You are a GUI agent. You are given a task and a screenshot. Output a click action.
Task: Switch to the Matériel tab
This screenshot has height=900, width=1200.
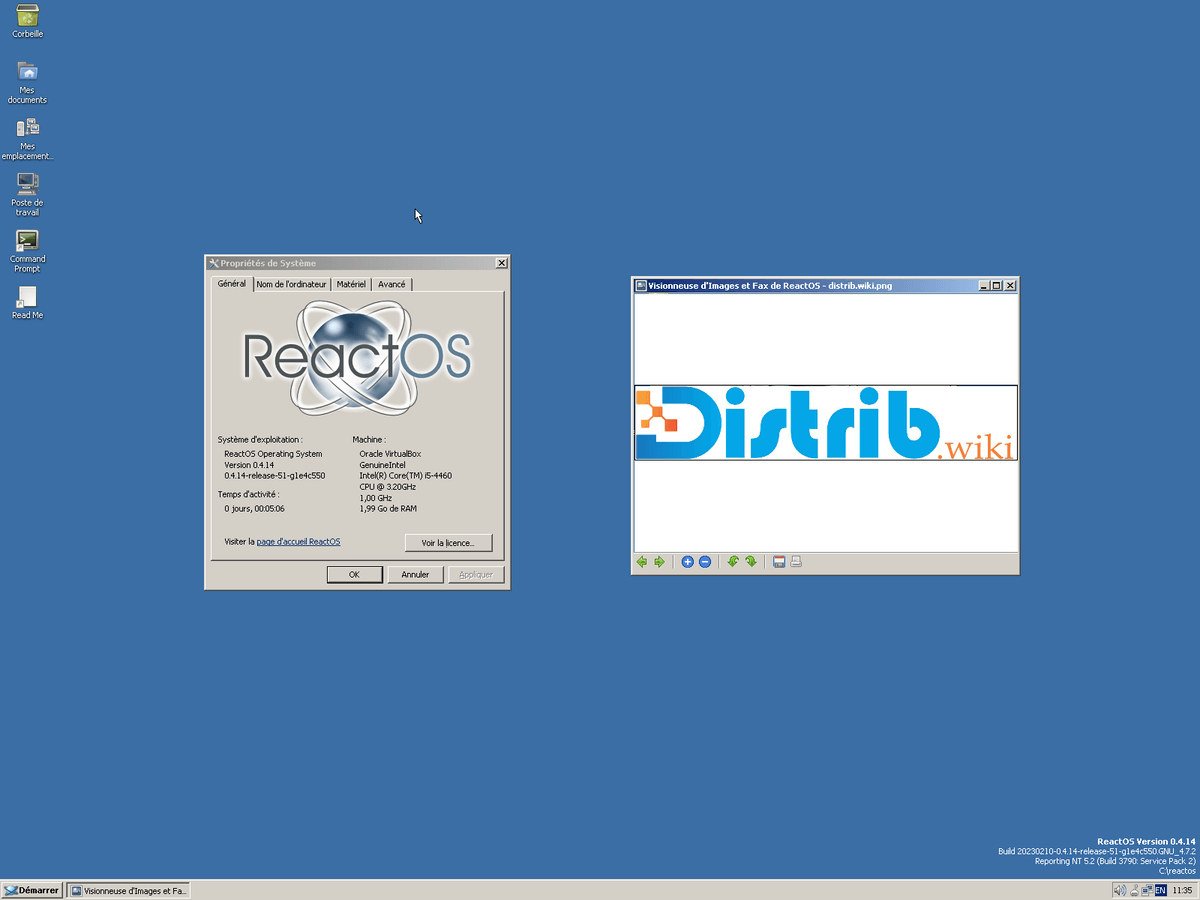[351, 285]
